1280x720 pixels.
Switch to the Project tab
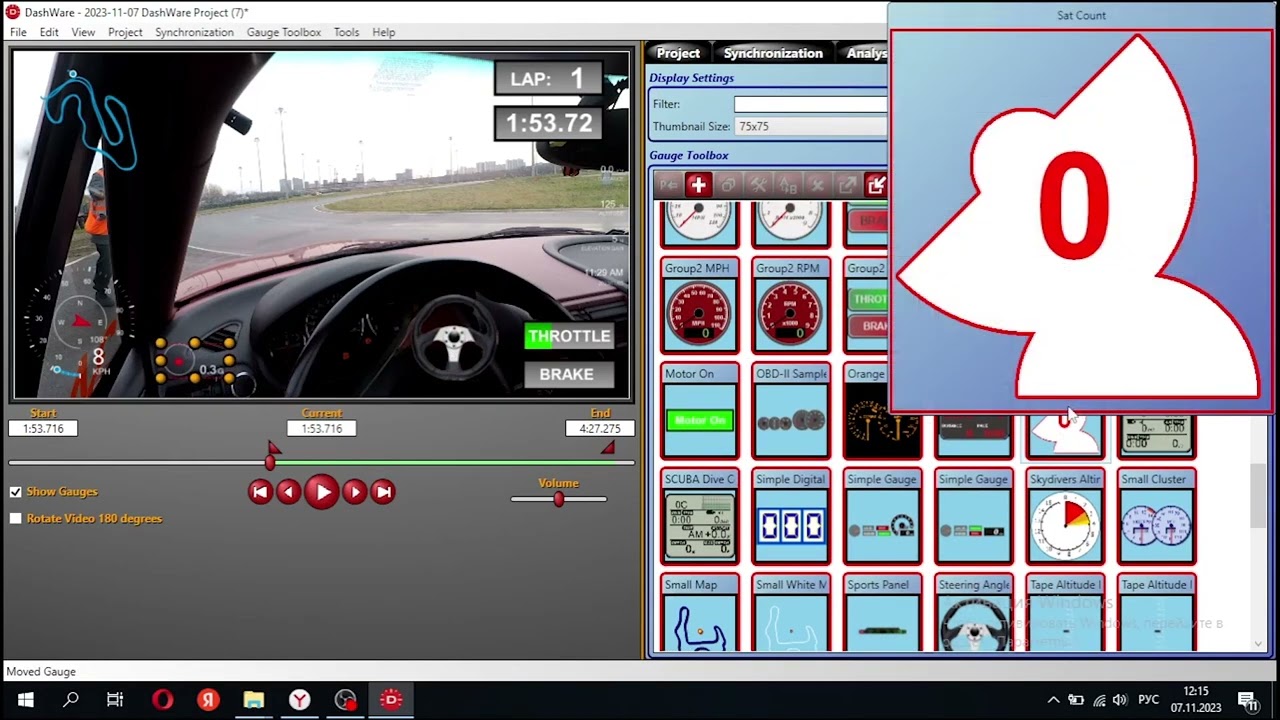[x=678, y=53]
